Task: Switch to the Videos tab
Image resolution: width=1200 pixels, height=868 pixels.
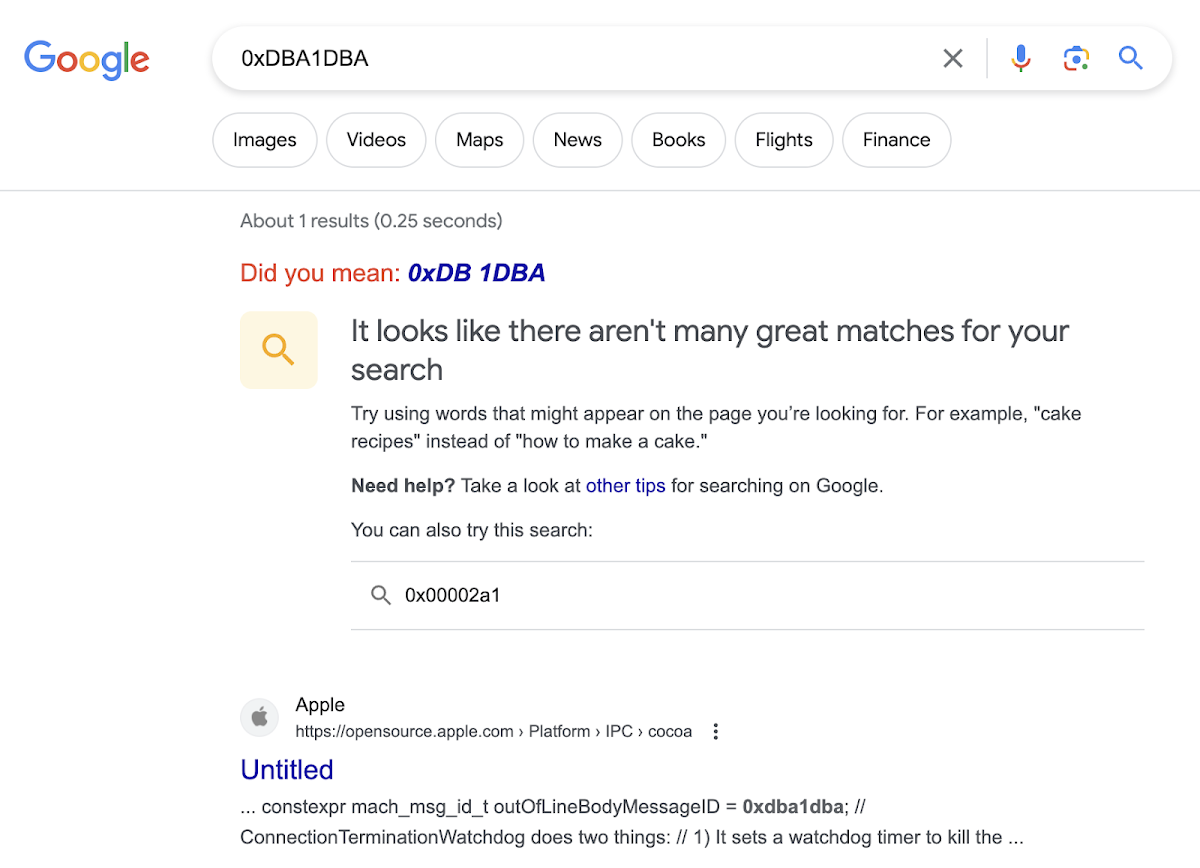Action: tap(376, 140)
